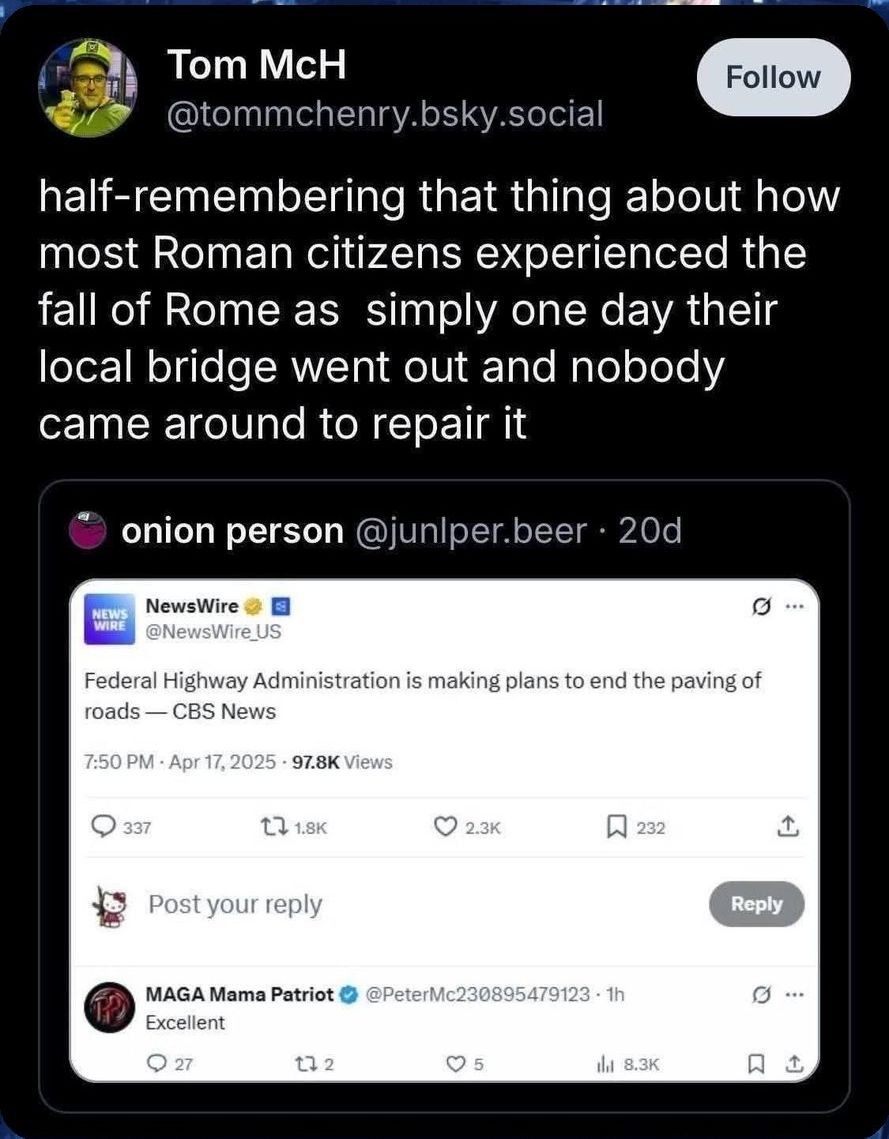This screenshot has height=1139, width=889.
Task: View stats of the 'Excellent' reply
Action: click(x=602, y=1064)
